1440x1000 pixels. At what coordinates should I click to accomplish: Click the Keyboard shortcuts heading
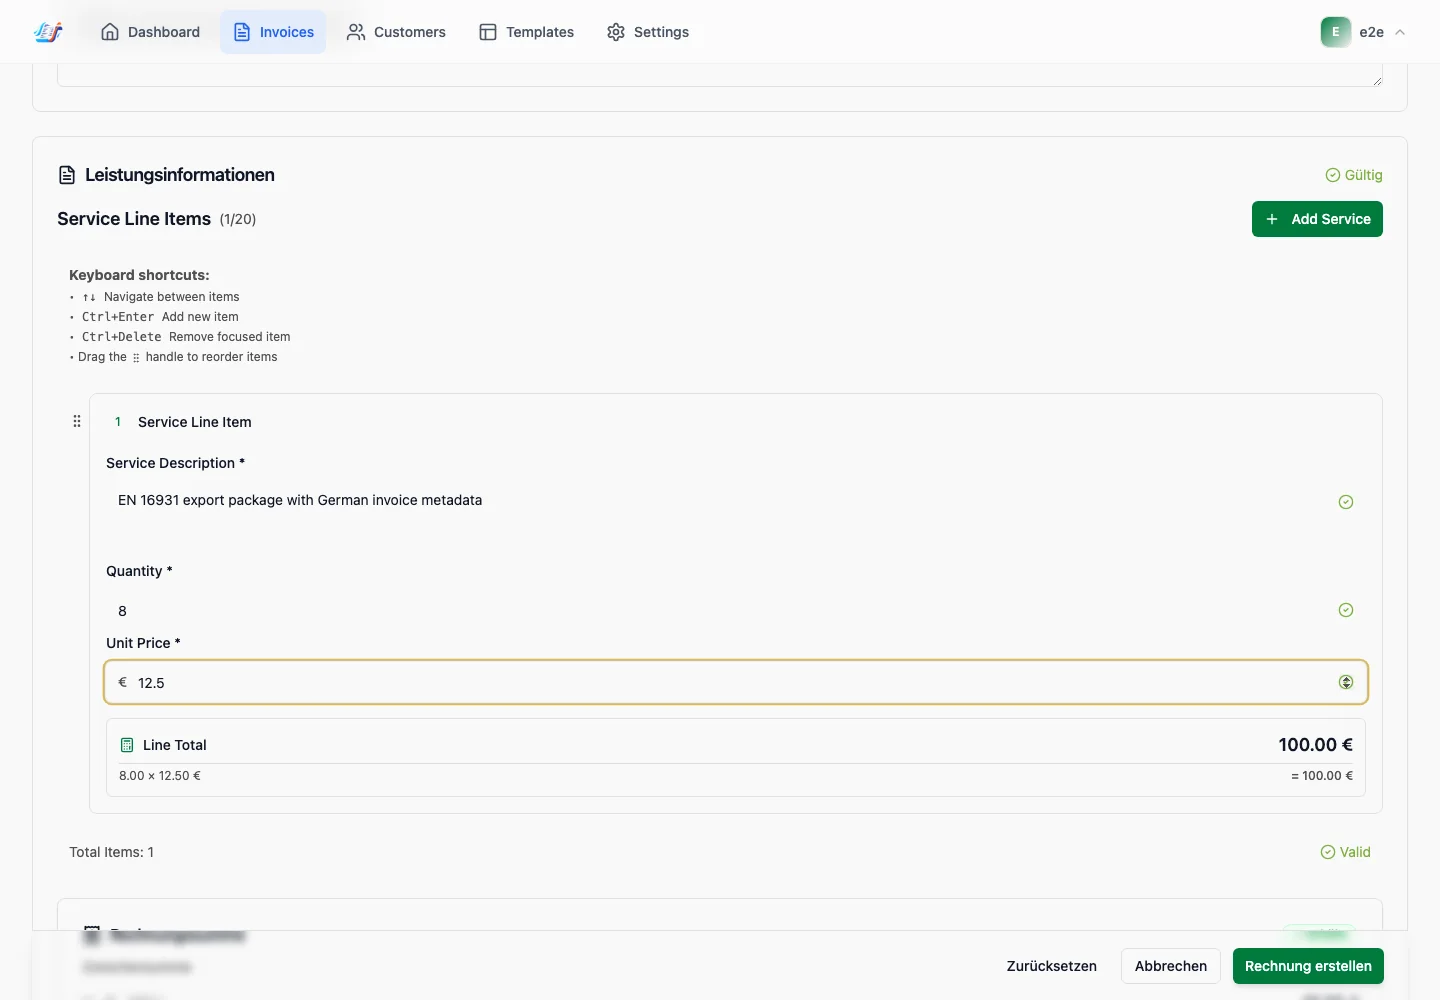(x=139, y=275)
